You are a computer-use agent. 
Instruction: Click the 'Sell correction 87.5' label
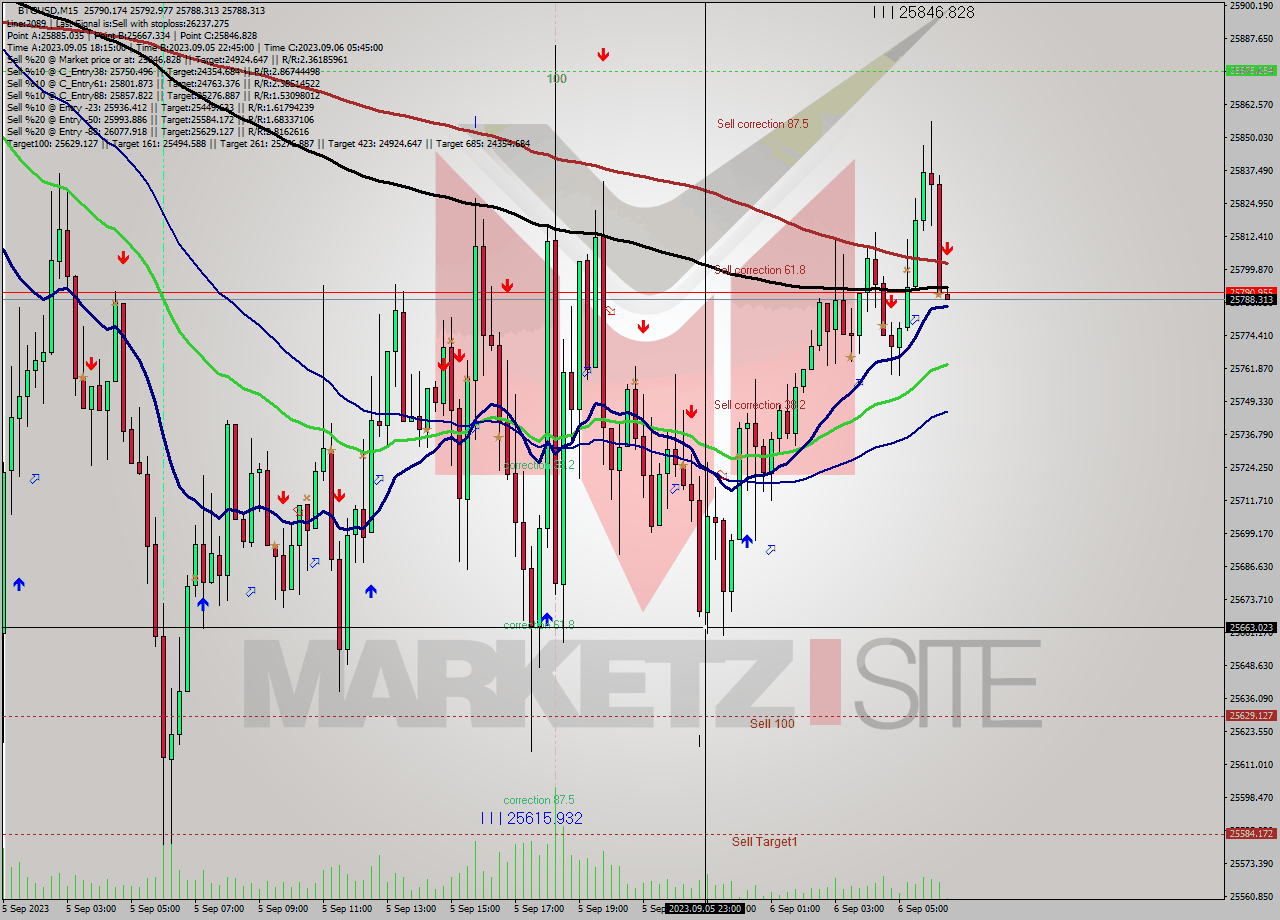[762, 124]
